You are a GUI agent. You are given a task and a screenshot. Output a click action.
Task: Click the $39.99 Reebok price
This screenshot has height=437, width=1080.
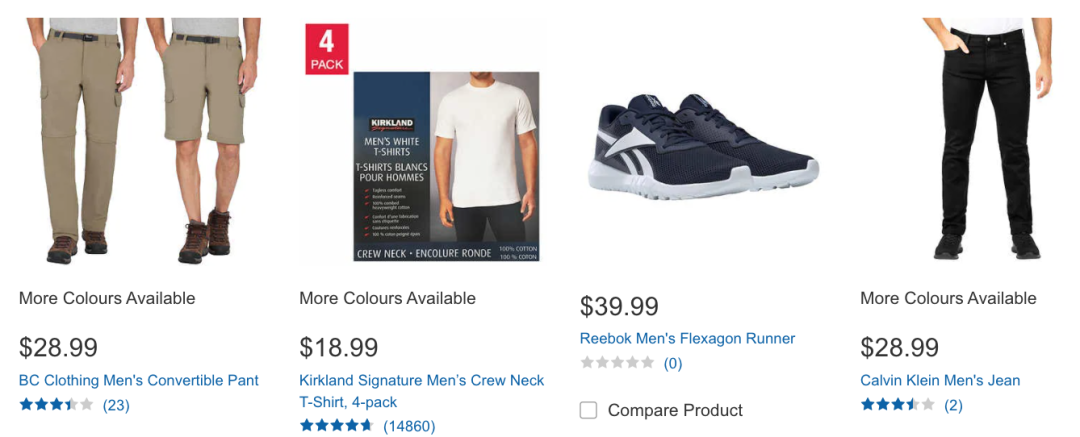point(619,306)
